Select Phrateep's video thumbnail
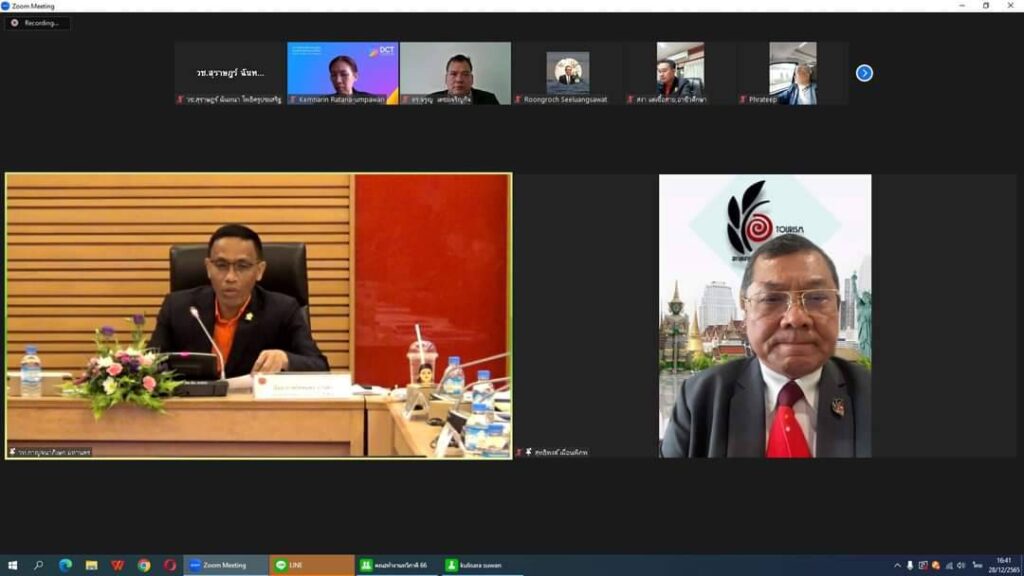This screenshot has height=576, width=1024. click(792, 72)
